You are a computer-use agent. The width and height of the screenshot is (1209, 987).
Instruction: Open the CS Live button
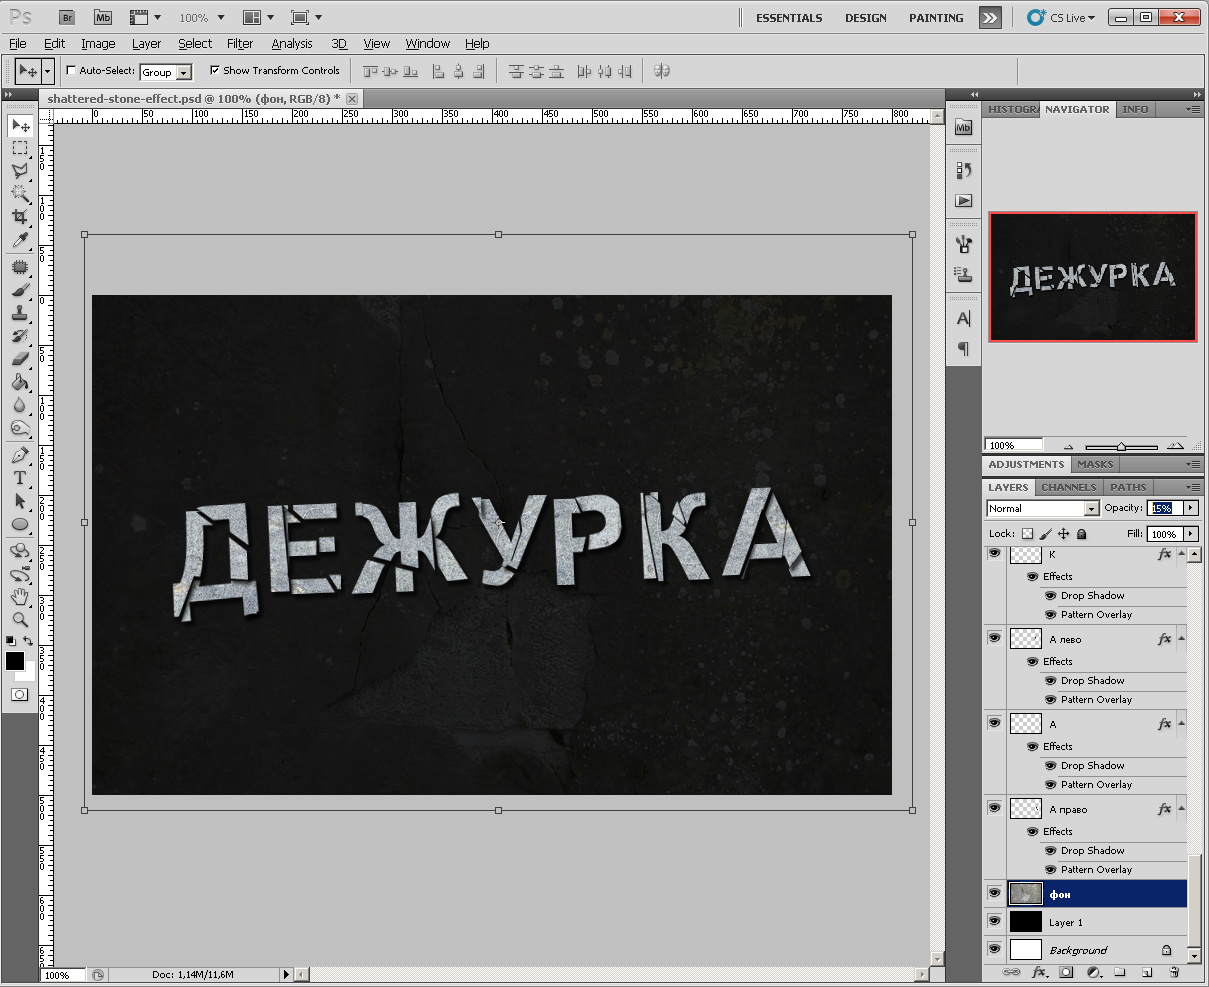1062,18
